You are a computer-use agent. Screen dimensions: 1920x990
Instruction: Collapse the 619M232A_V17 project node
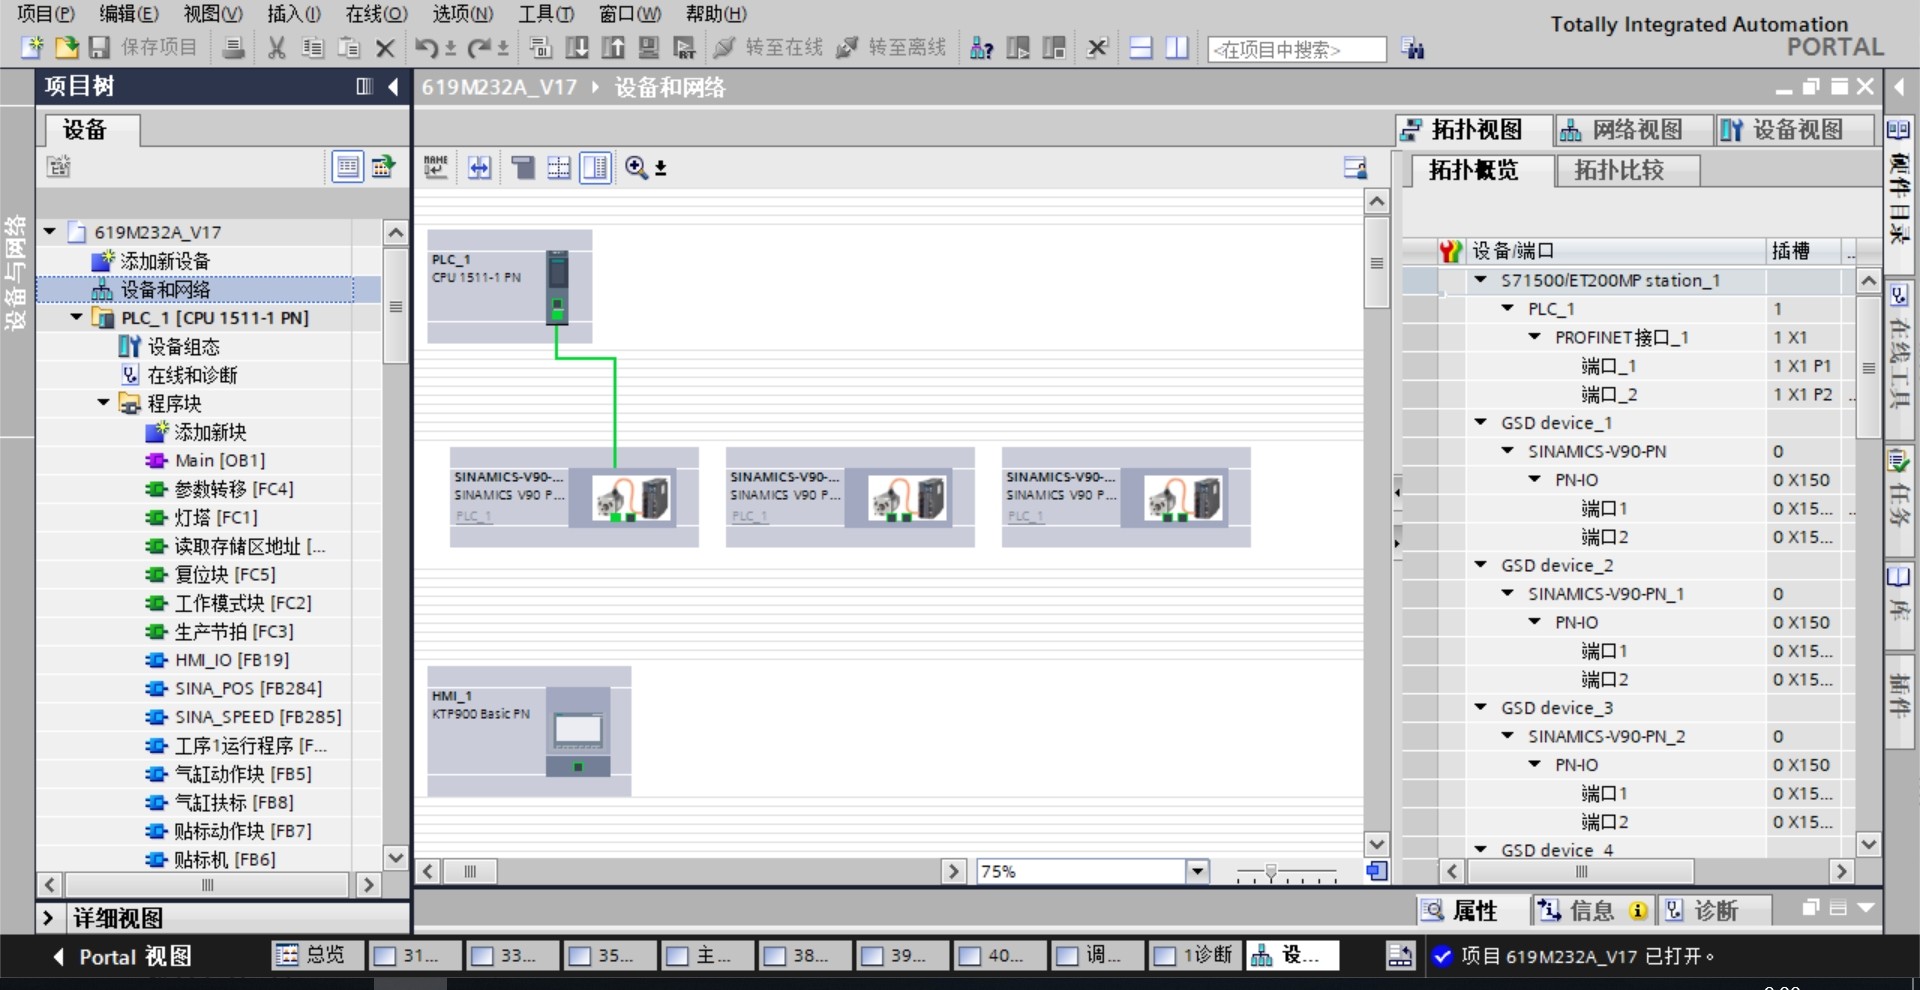pyautogui.click(x=50, y=232)
